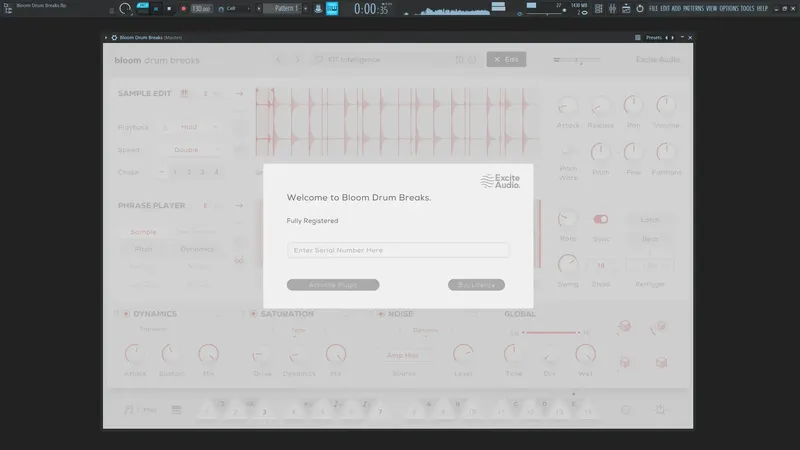Open the EDIT menu
The height and width of the screenshot is (450, 800).
point(665,9)
